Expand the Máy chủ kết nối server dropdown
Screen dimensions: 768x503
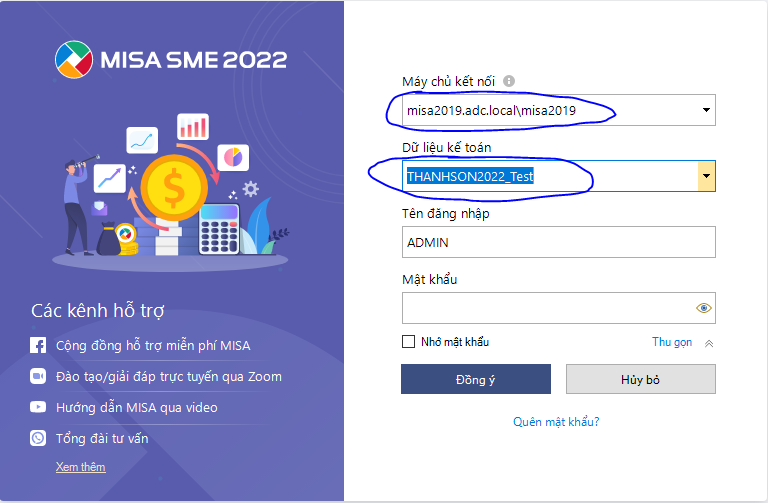[706, 110]
